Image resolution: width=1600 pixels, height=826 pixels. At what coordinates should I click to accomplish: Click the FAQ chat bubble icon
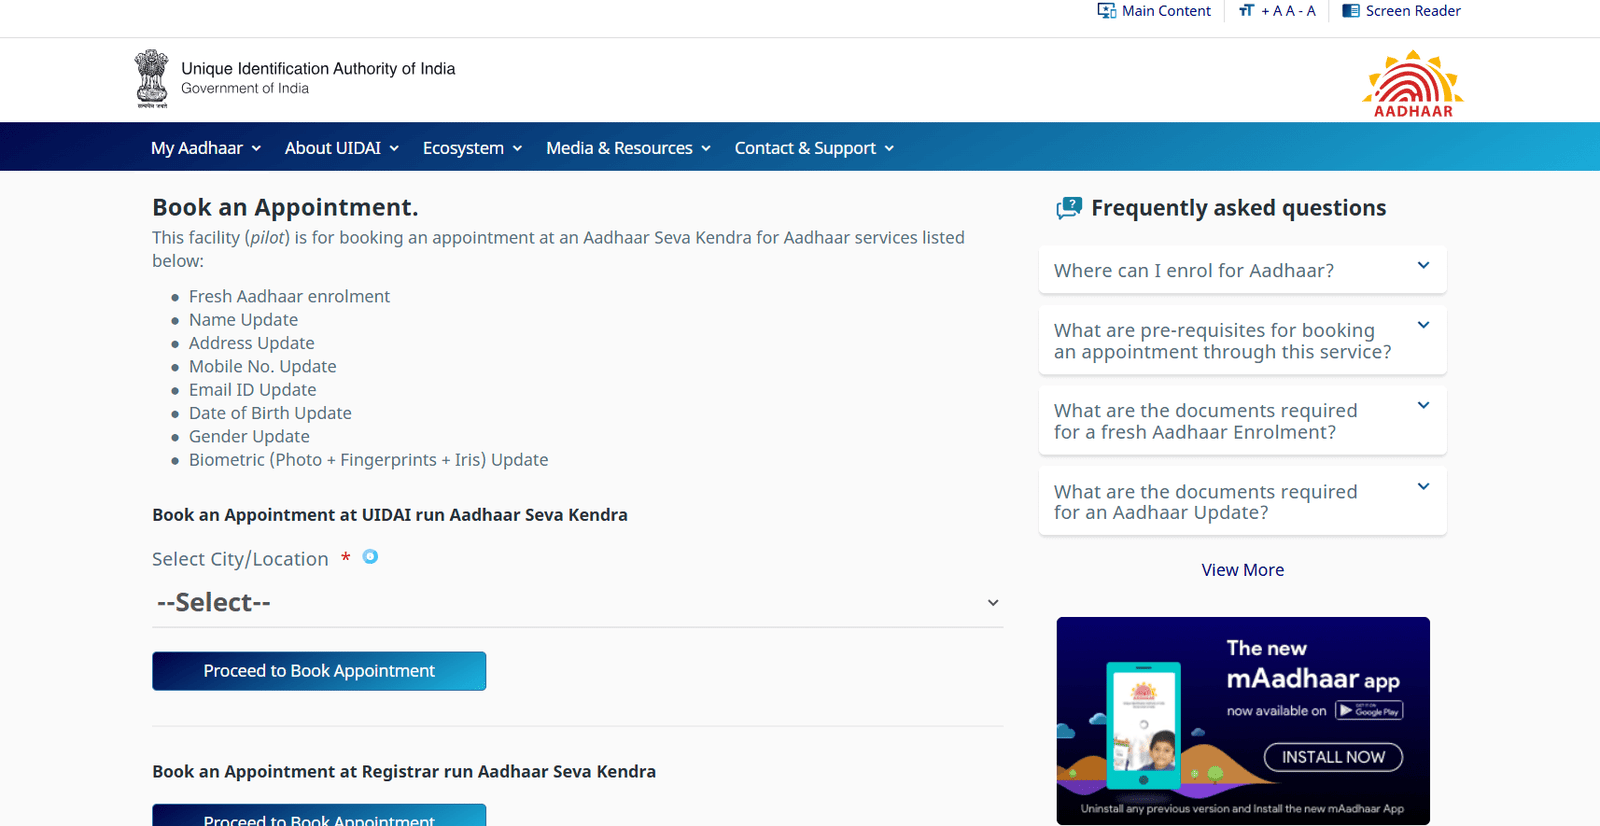point(1069,208)
